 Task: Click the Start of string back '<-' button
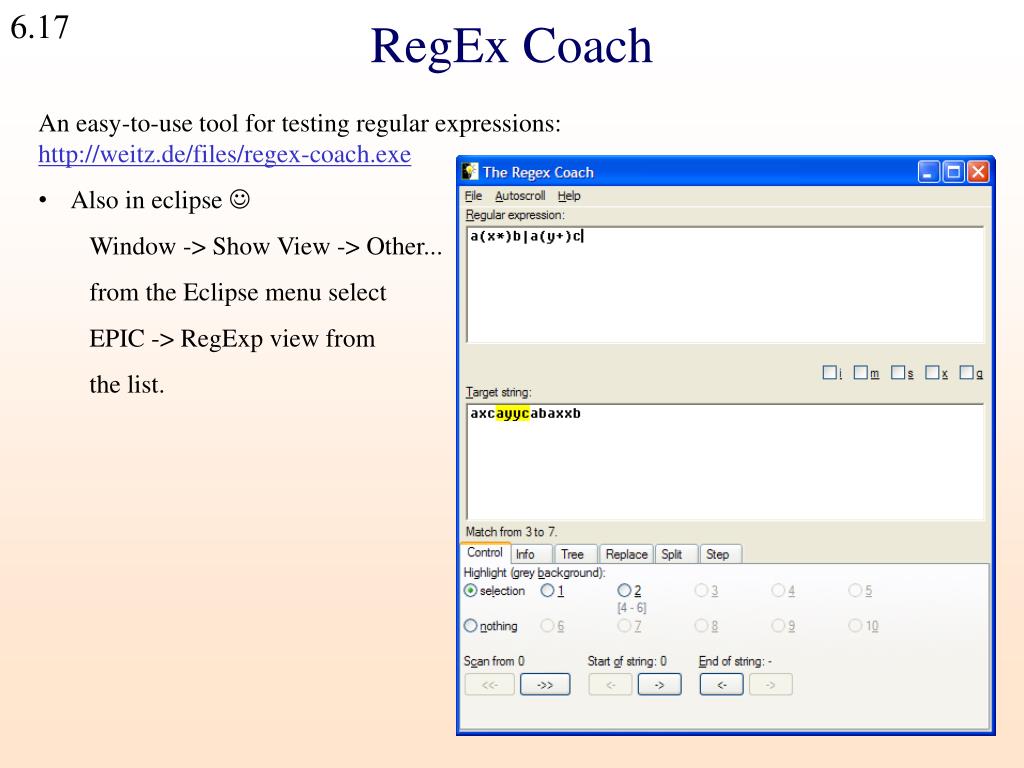coord(610,684)
